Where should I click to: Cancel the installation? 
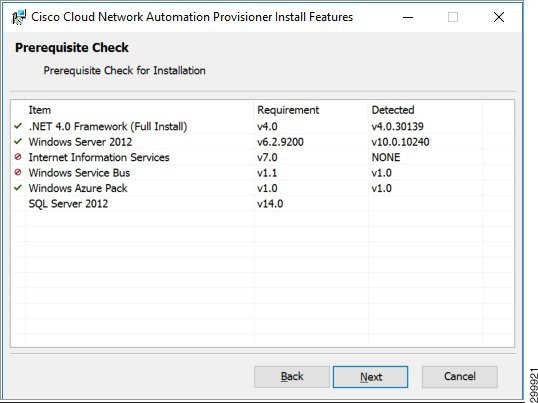coord(459,377)
